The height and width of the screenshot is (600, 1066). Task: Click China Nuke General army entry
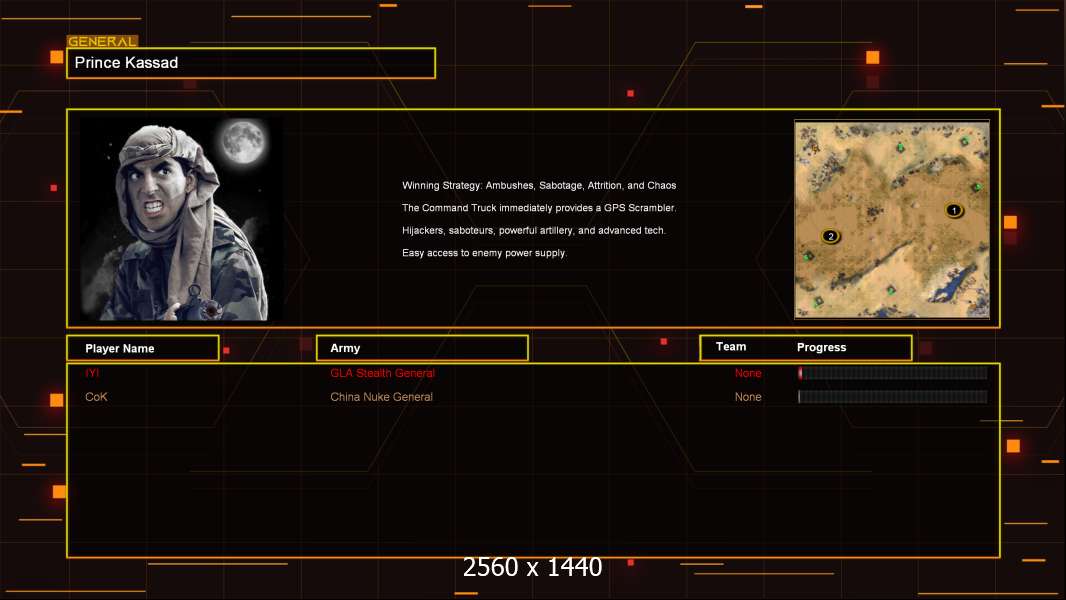pyautogui.click(x=381, y=397)
